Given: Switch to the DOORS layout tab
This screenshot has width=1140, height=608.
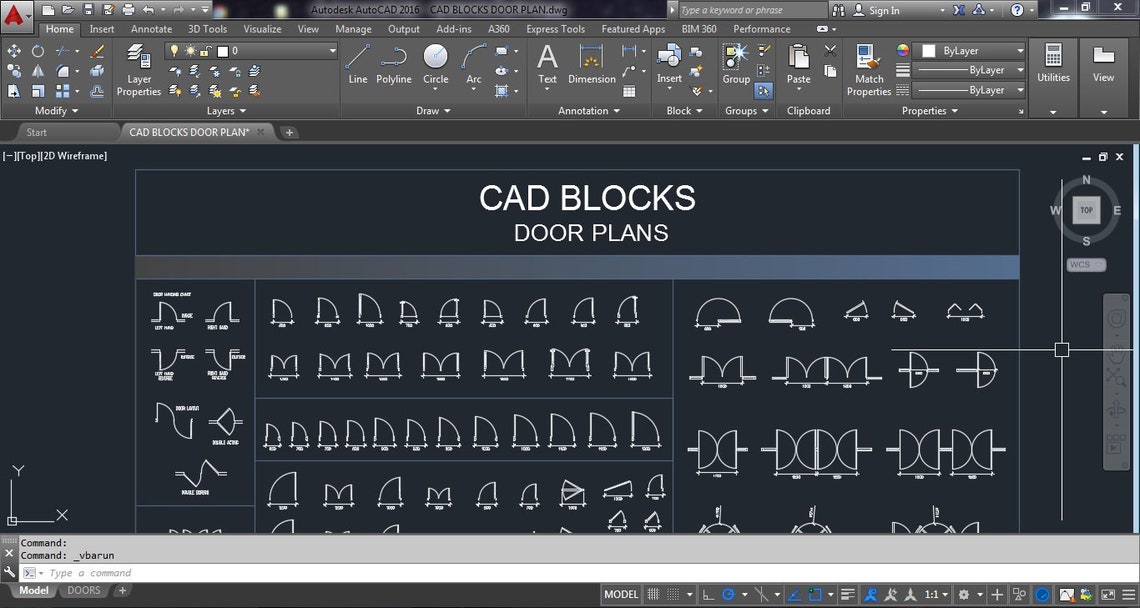Looking at the screenshot, I should [x=84, y=590].
